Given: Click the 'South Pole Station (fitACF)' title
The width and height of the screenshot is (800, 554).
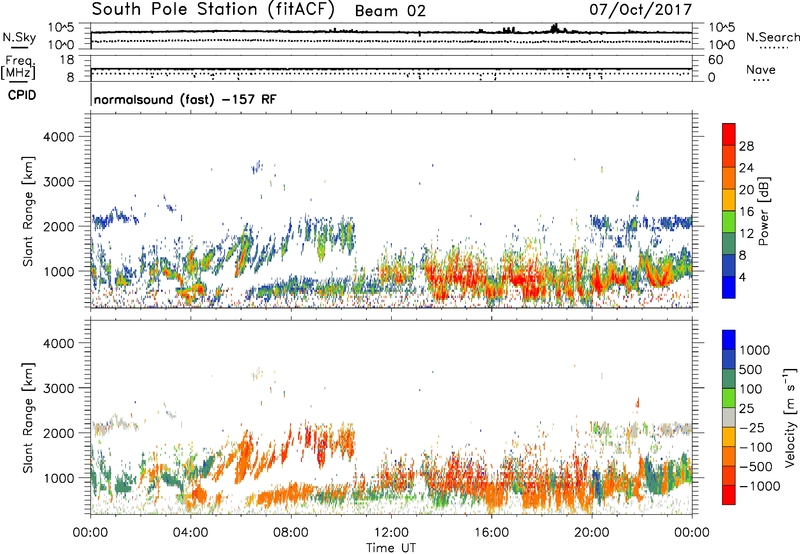Looking at the screenshot, I should click(213, 10).
